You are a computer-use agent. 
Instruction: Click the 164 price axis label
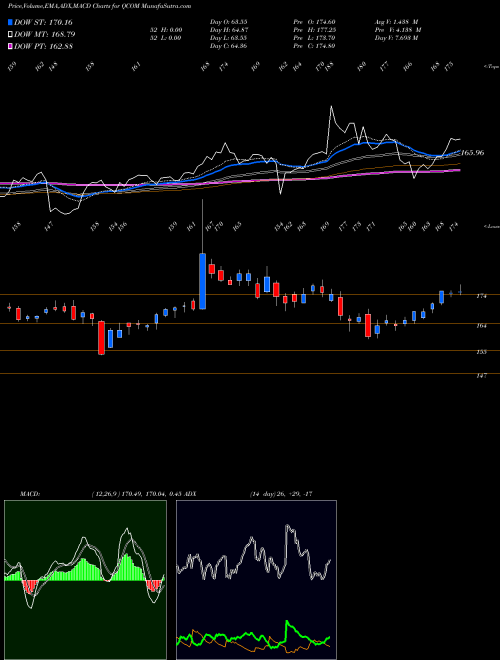pyautogui.click(x=481, y=325)
